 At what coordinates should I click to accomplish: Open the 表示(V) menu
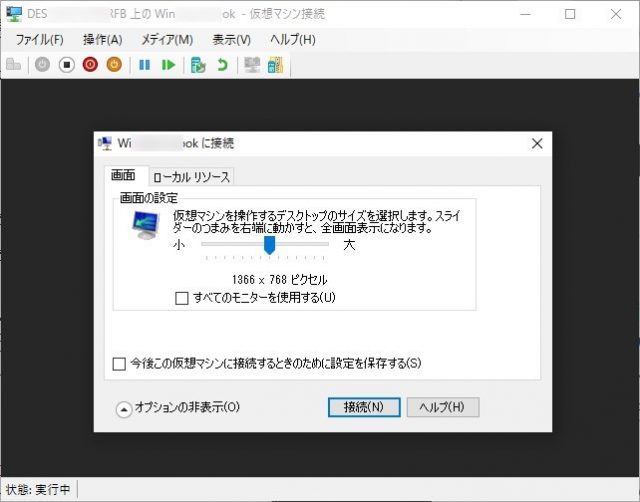231,40
